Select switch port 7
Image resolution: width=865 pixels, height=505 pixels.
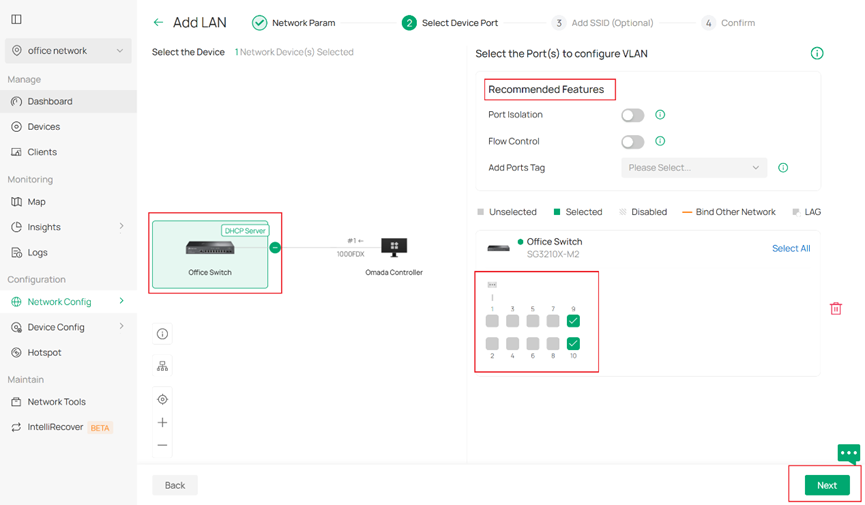[553, 321]
